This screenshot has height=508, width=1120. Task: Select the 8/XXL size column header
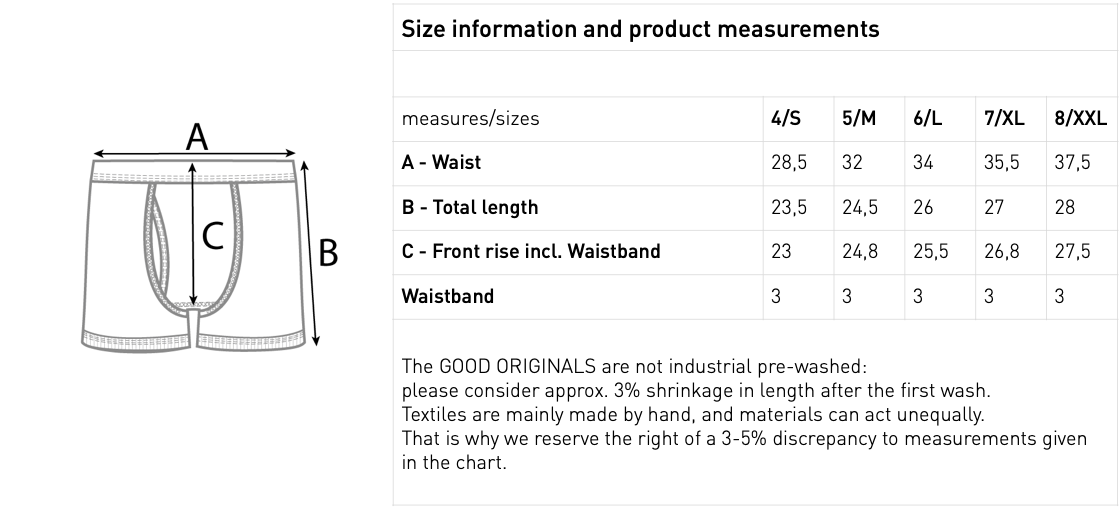click(x=1080, y=118)
